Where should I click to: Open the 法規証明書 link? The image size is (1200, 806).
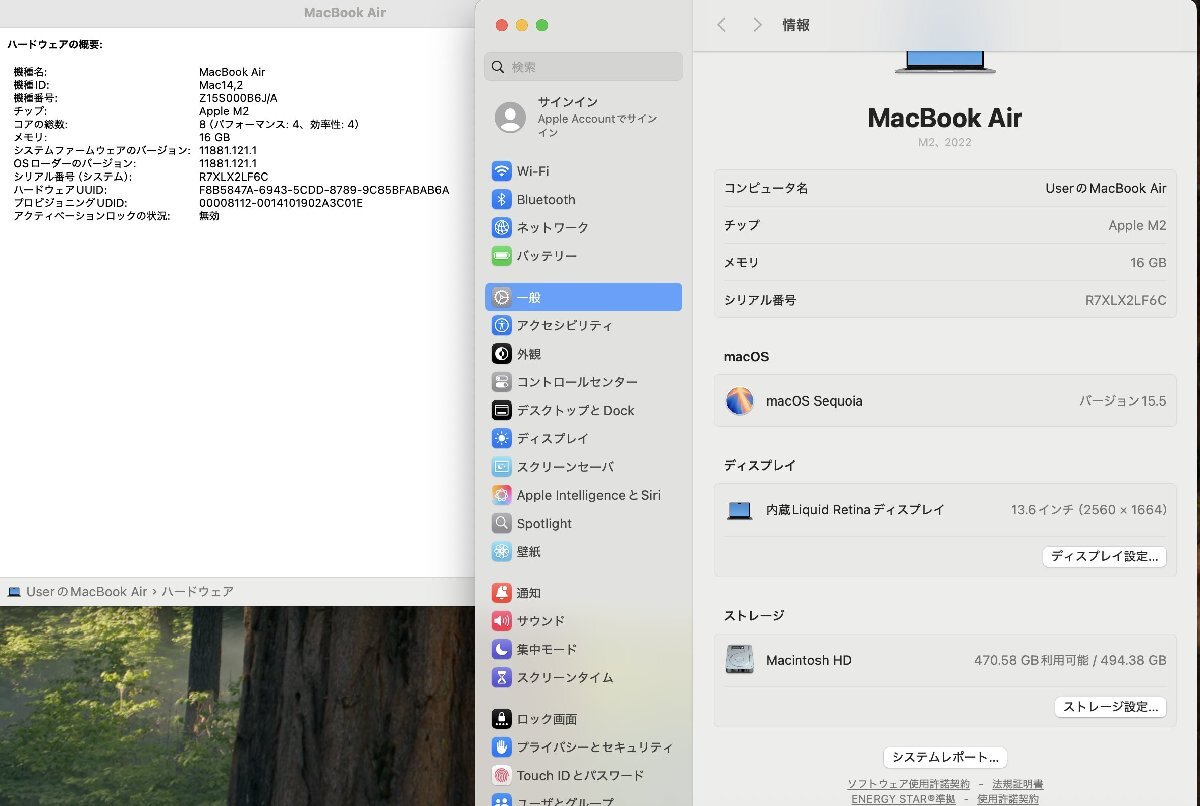pos(1018,784)
